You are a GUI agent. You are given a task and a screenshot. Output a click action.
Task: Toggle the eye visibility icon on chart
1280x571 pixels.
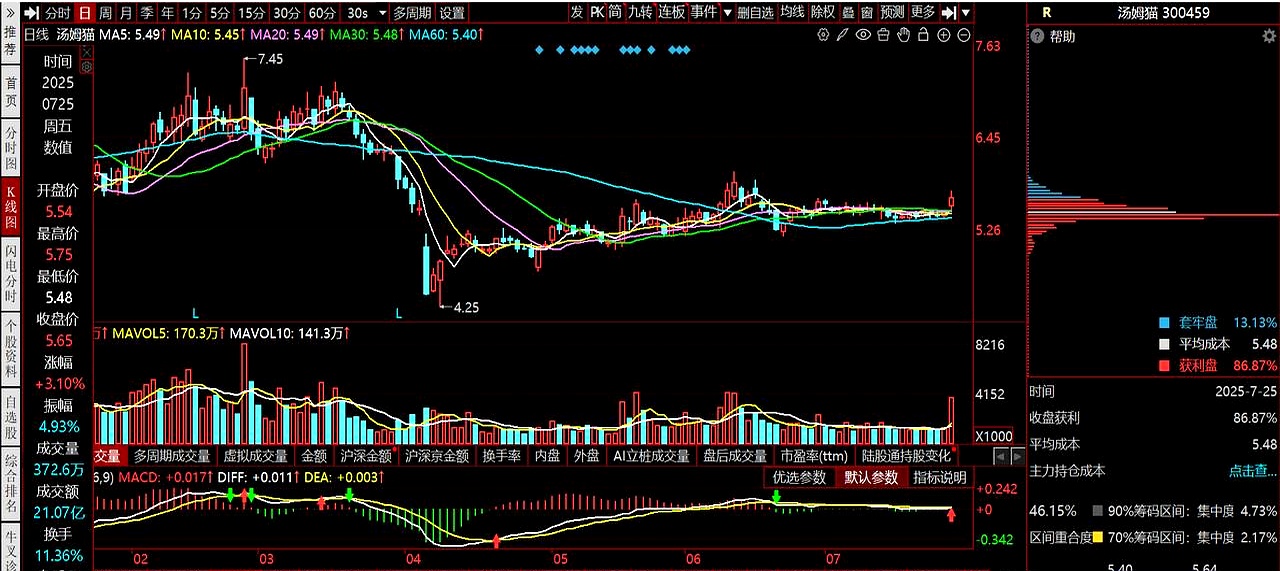point(863,35)
